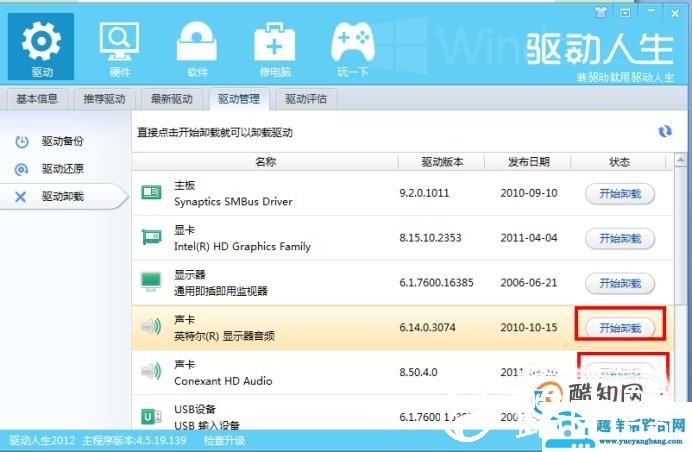Click the USB 输入设备 row text
692x452 pixels.
click(x=207, y=426)
